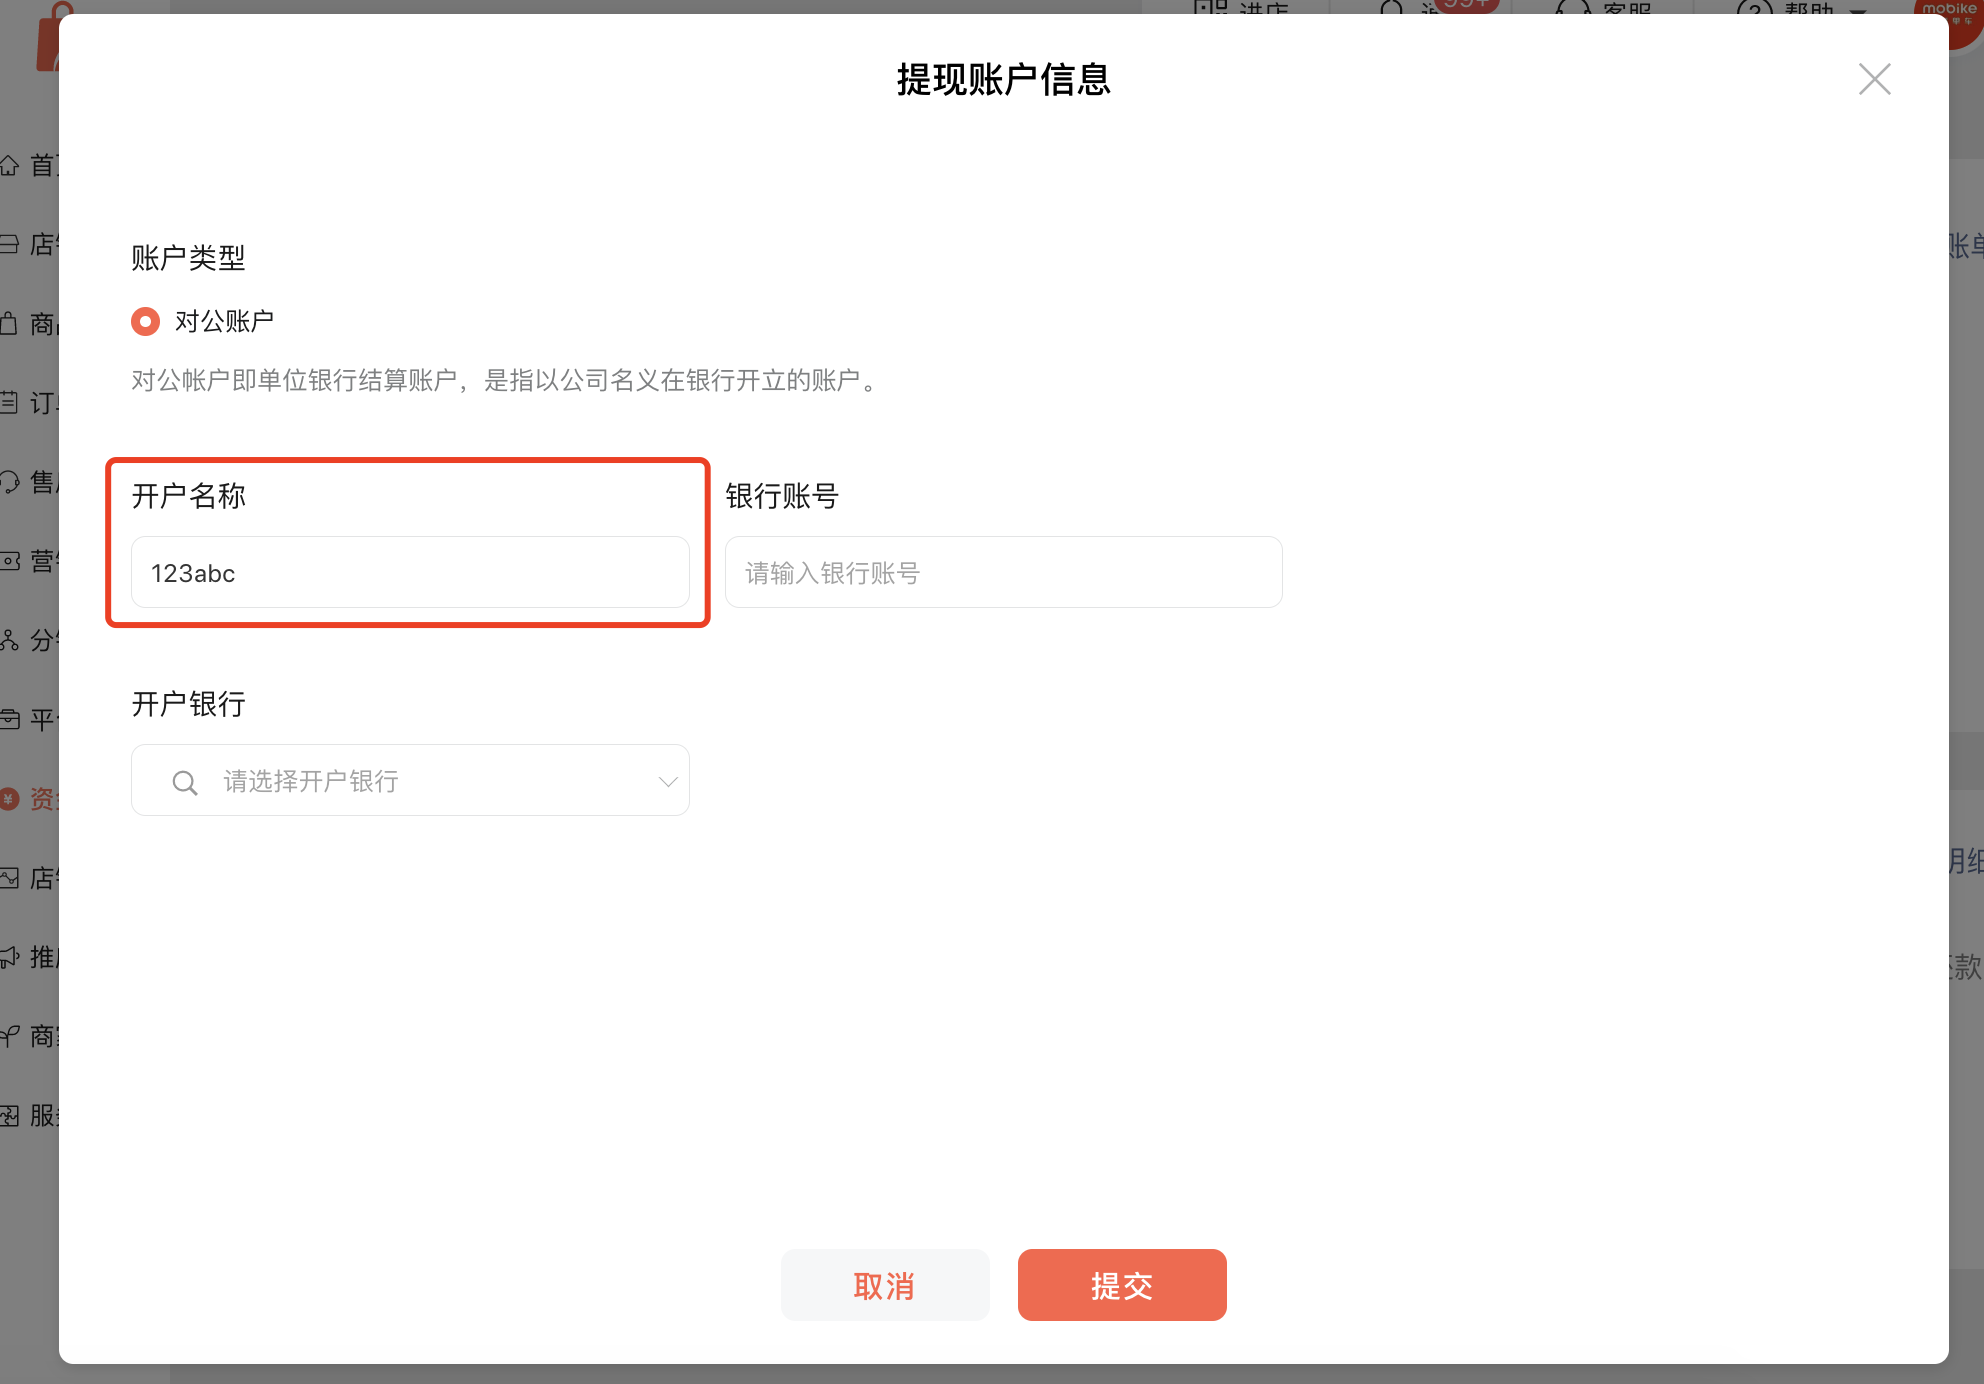Select the 对公账户 radio button
Image resolution: width=1984 pixels, height=1384 pixels.
[146, 321]
